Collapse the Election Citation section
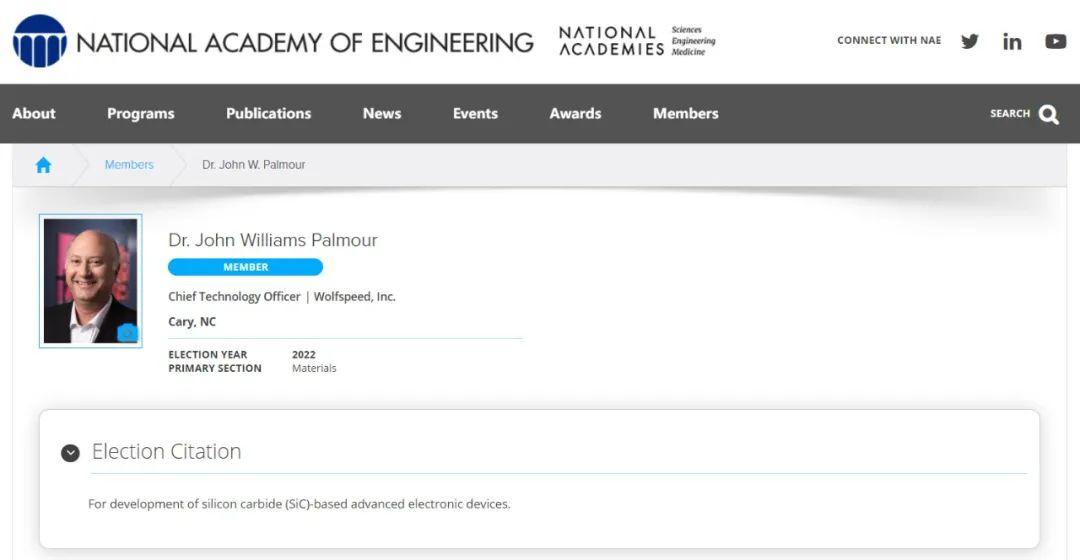This screenshot has height=560, width=1080. (70, 453)
